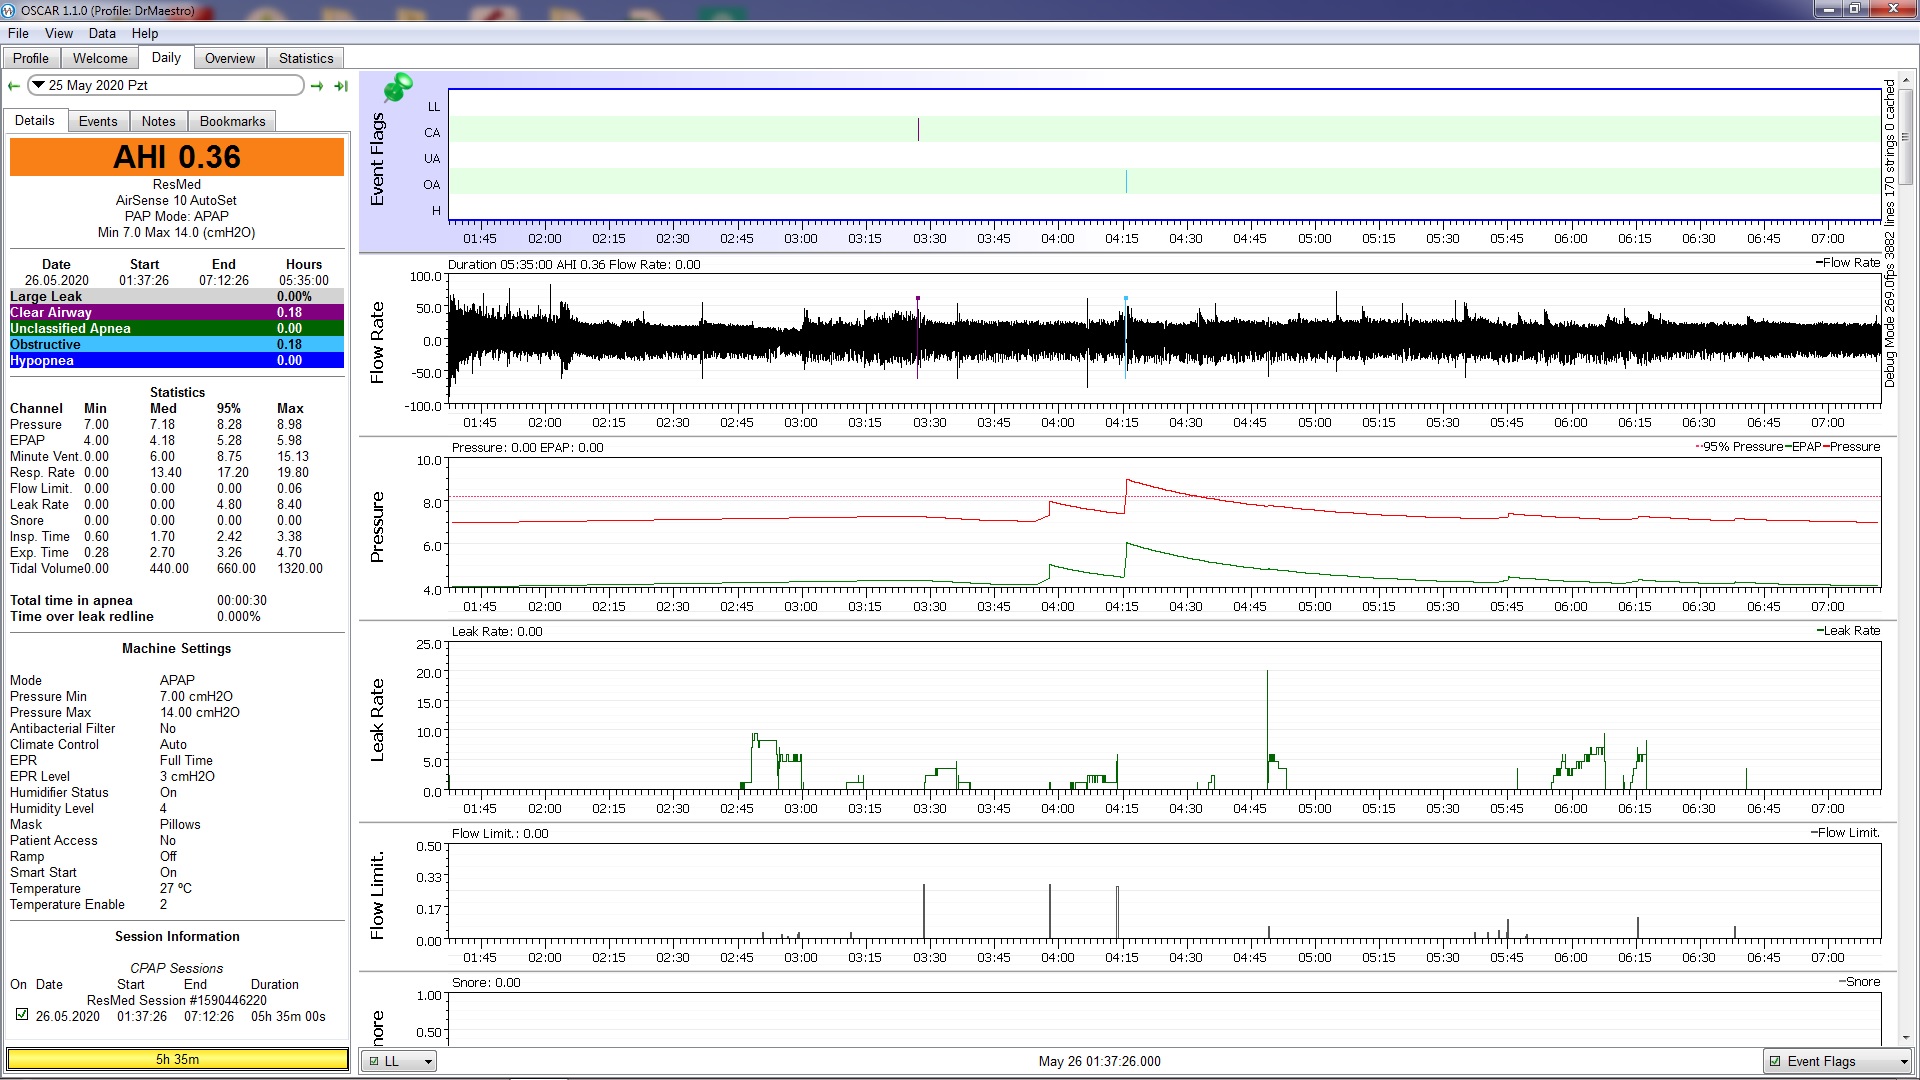Click the CA event marker in Event Flags
Image resolution: width=1920 pixels, height=1080 pixels.
(918, 130)
